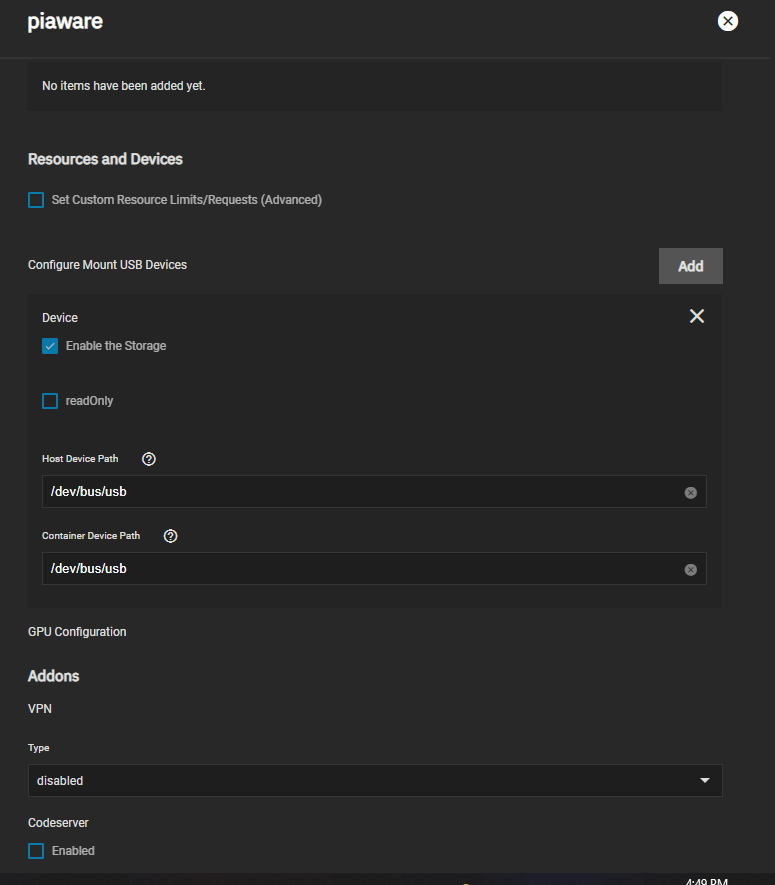Click the GPU Configuration label
Screen dimensions: 775x885
[x=77, y=632]
